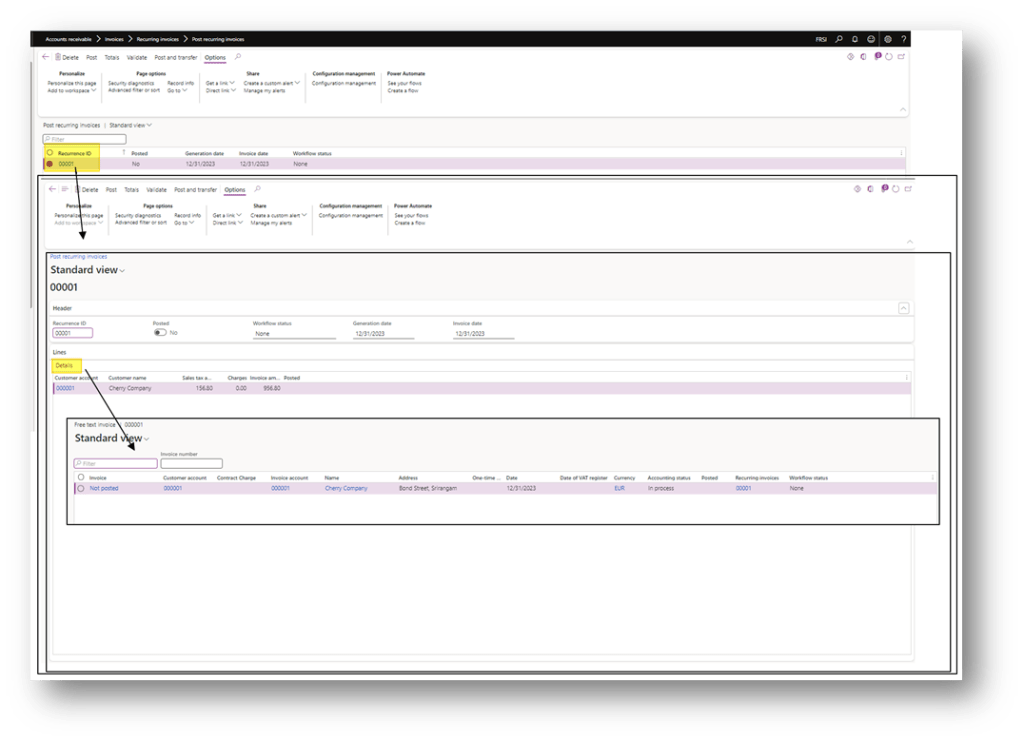Click the help question mark icon
Image resolution: width=1024 pixels, height=742 pixels.
coord(903,39)
